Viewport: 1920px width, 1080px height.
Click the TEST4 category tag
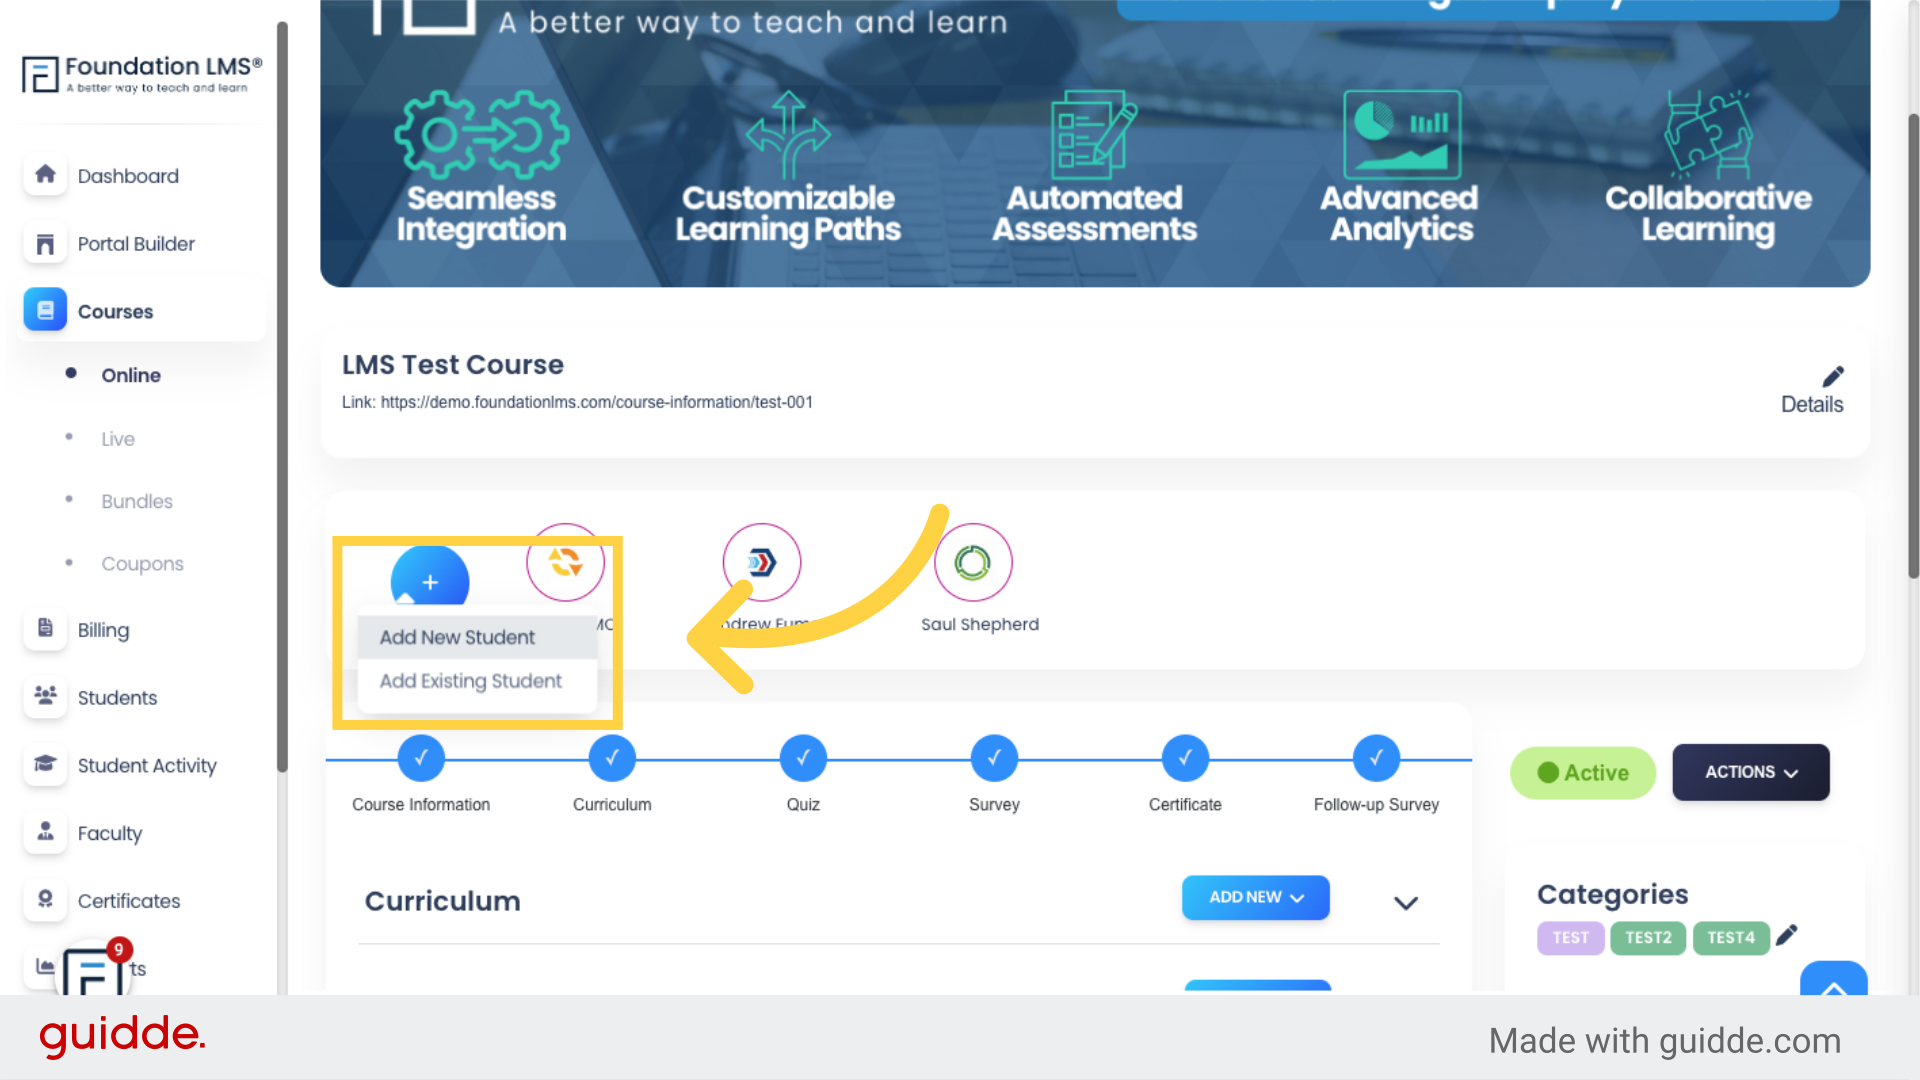1731,938
